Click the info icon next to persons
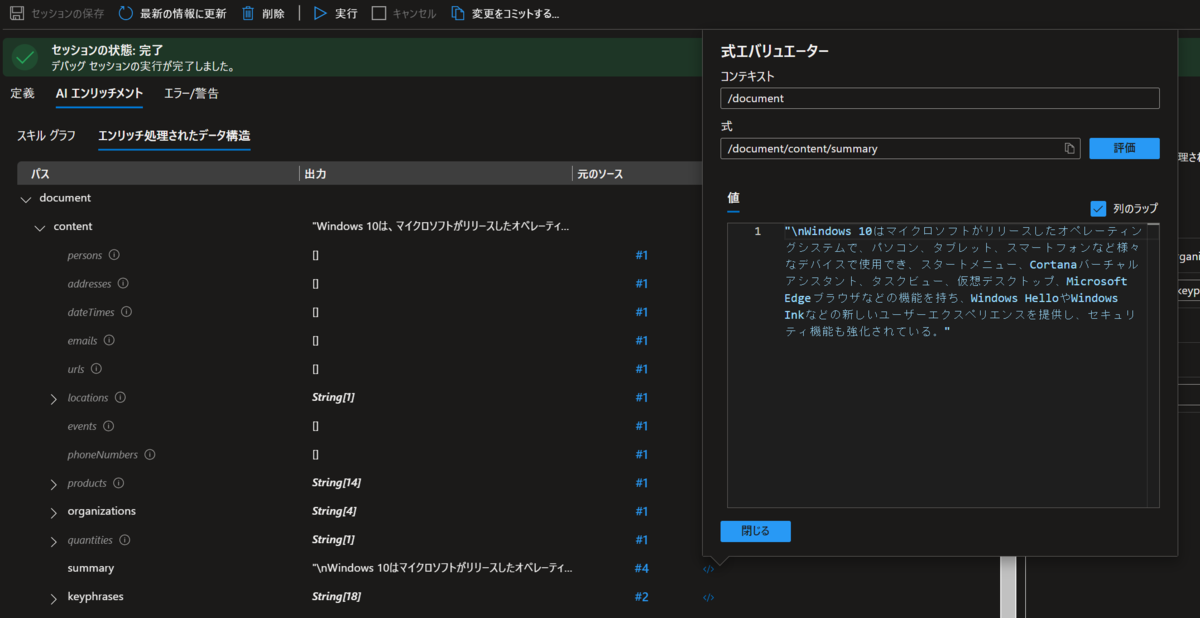 [112, 255]
